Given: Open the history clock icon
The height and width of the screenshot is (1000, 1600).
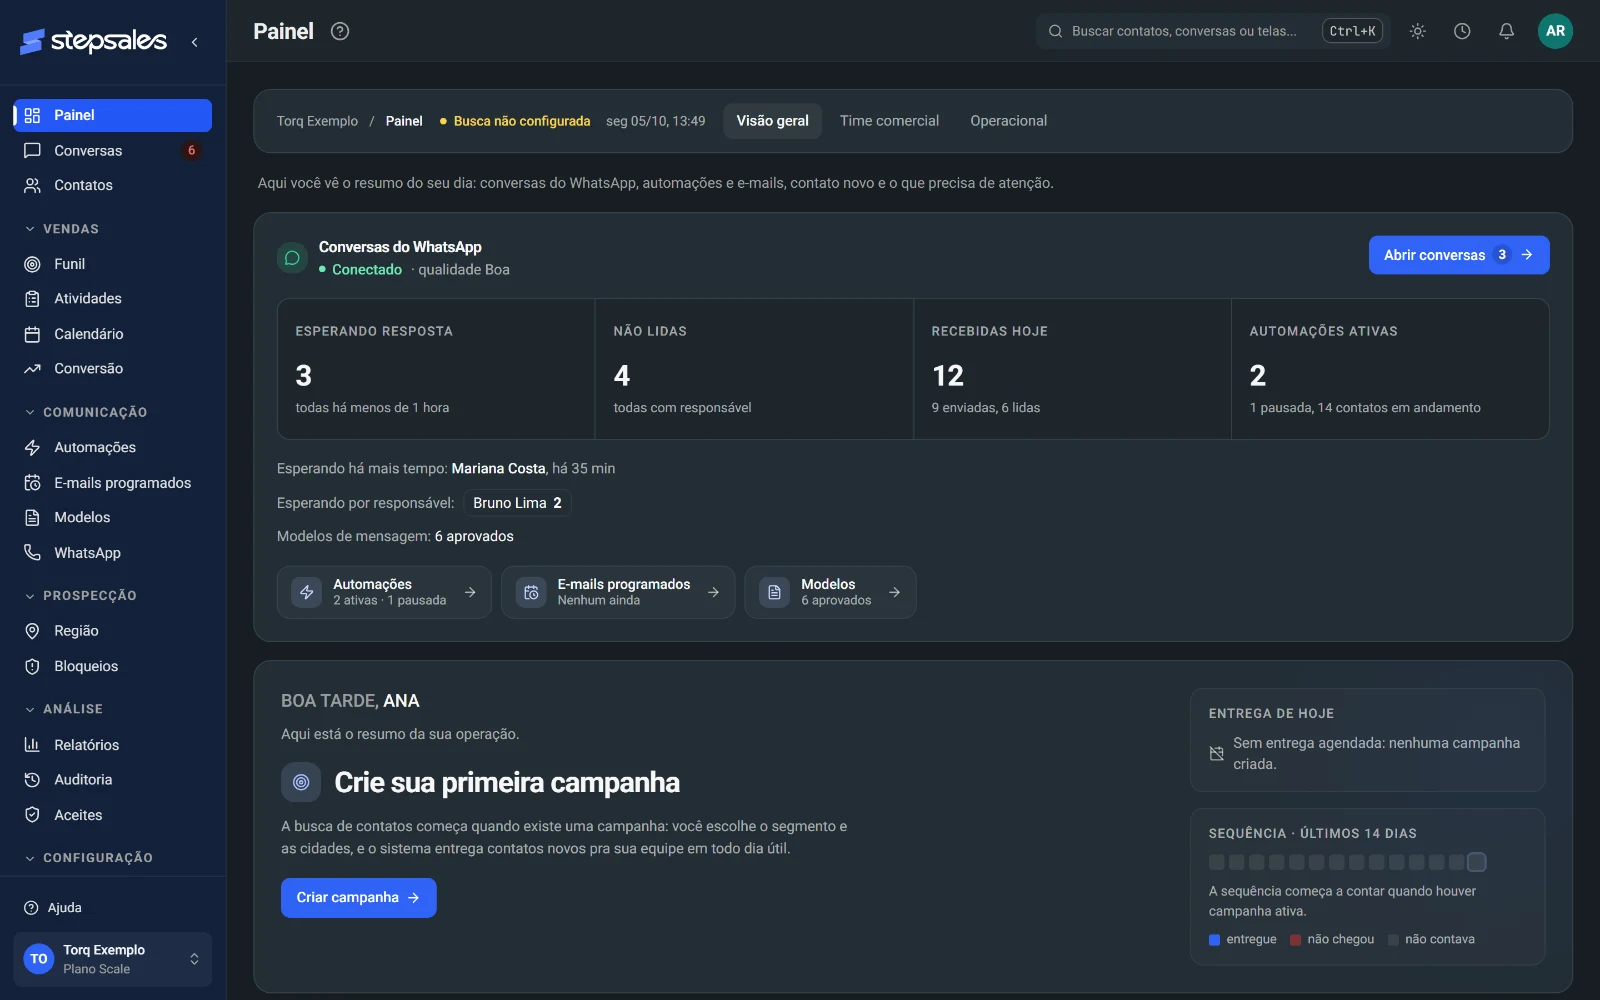Looking at the screenshot, I should pyautogui.click(x=1462, y=31).
